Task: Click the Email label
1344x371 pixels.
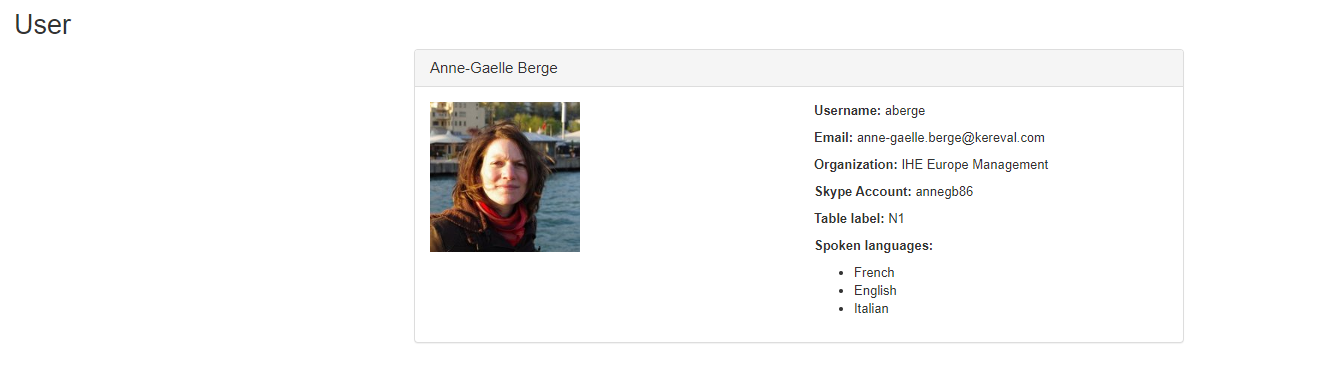Action: coord(834,138)
